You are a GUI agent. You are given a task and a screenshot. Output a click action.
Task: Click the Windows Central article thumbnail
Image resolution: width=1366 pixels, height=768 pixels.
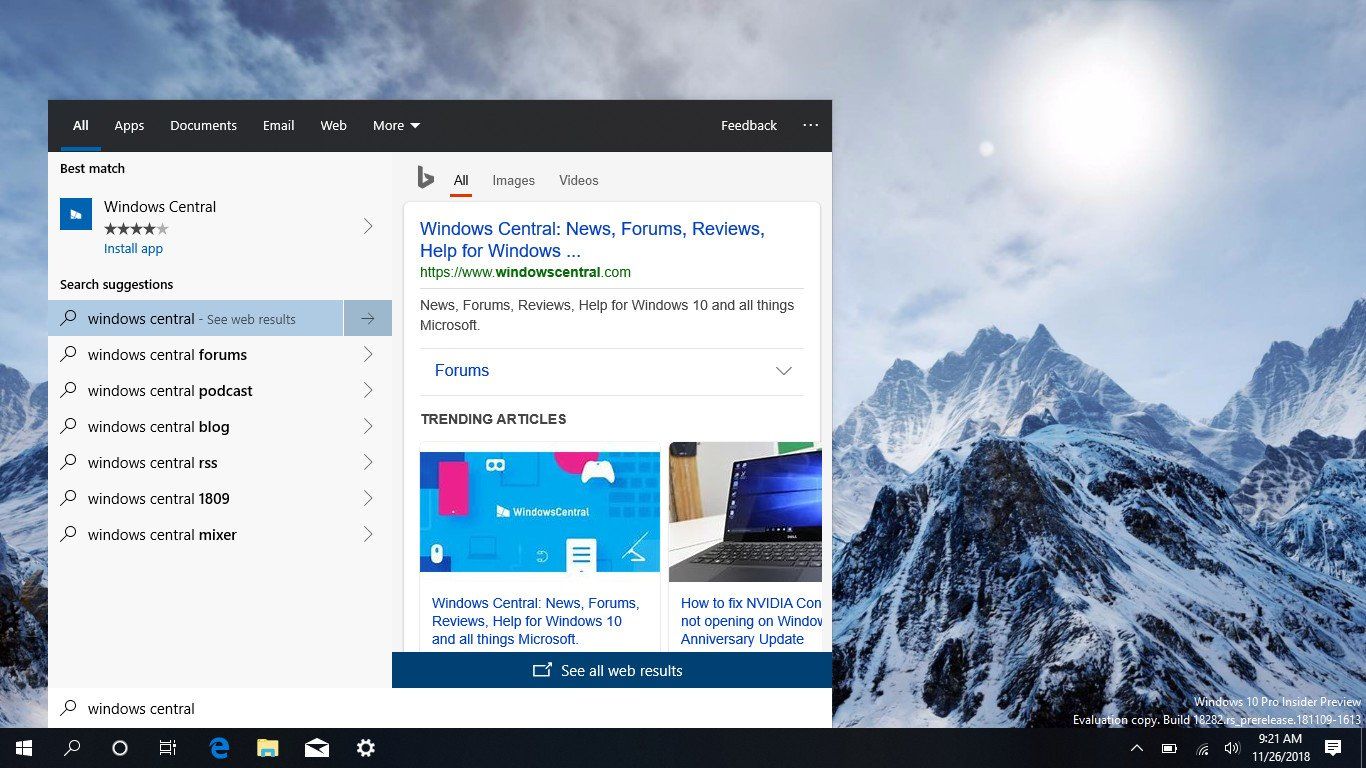(x=540, y=511)
